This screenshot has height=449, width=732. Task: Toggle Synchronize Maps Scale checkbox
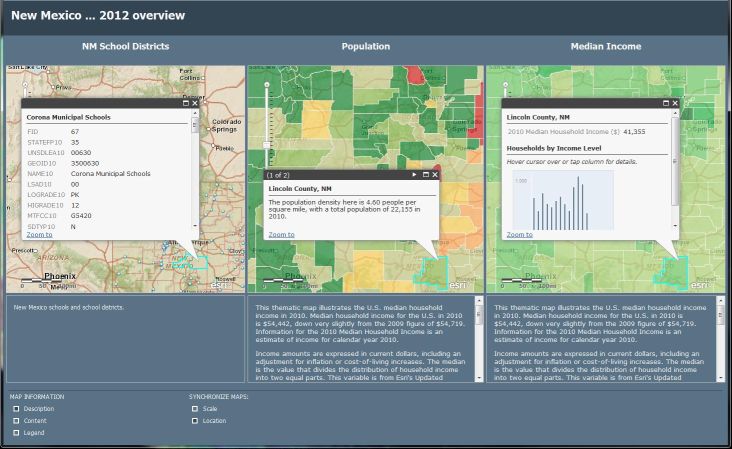coord(195,408)
